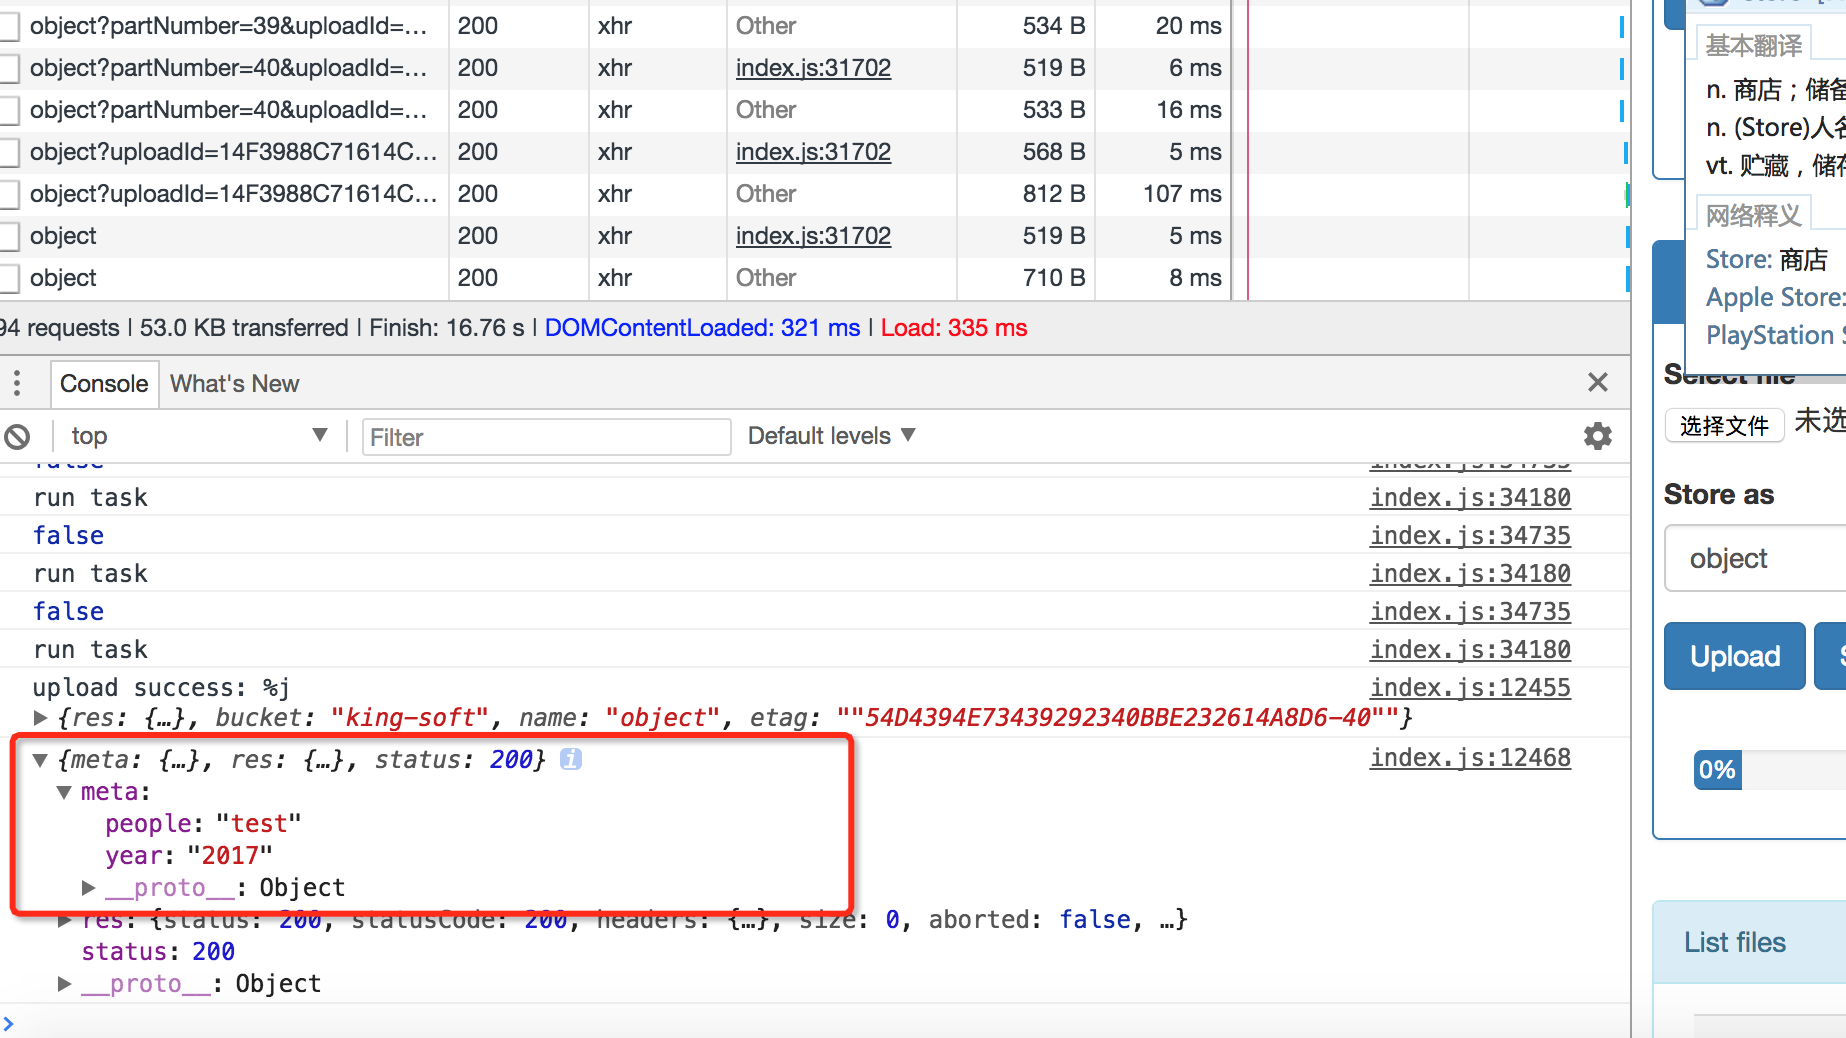Image resolution: width=1846 pixels, height=1038 pixels.
Task: Click the PlayStation translation entry
Action: coord(1774,335)
